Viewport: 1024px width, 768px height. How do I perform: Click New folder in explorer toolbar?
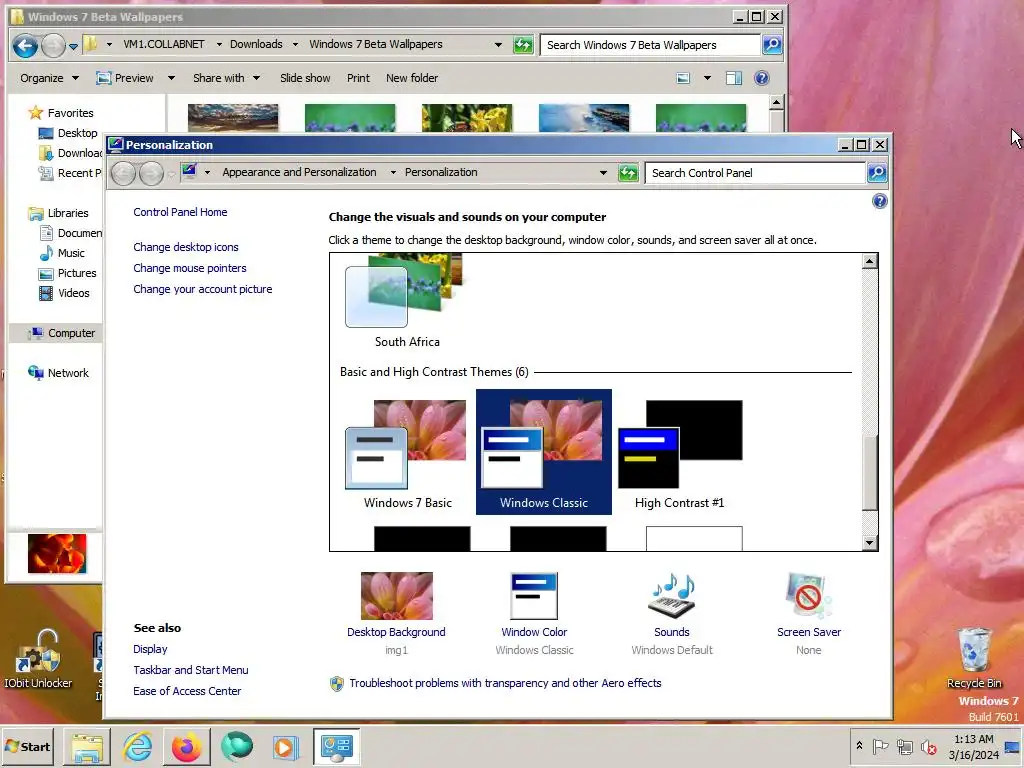tap(411, 78)
